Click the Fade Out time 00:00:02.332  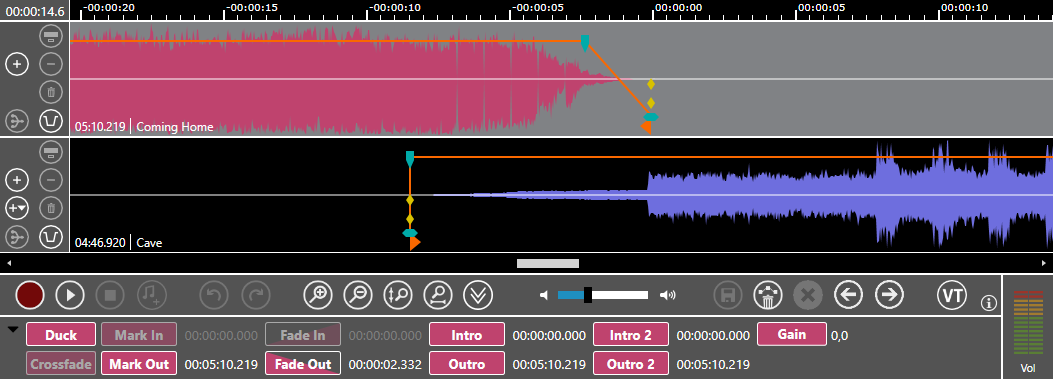click(385, 365)
